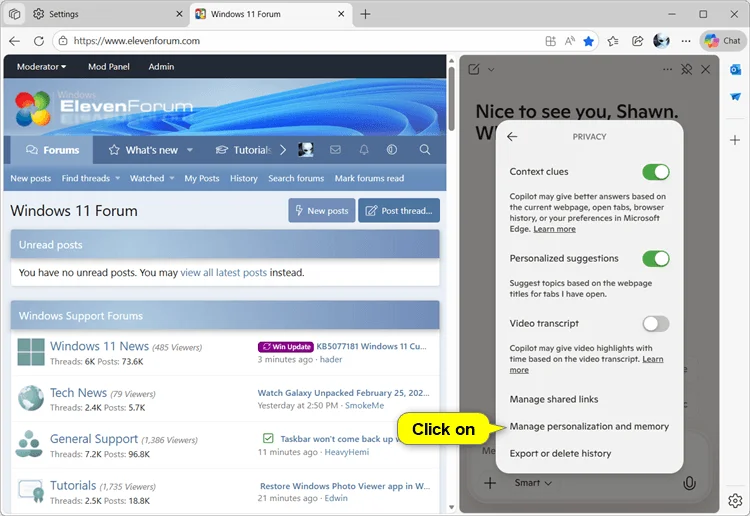750x516 pixels.
Task: Click the blue favorite star icon
Action: 588,41
